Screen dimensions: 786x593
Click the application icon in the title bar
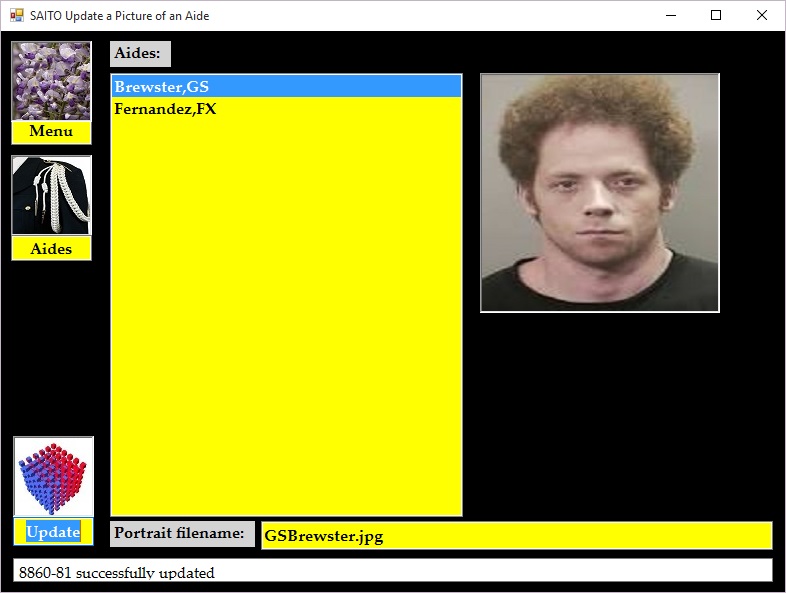[x=17, y=16]
